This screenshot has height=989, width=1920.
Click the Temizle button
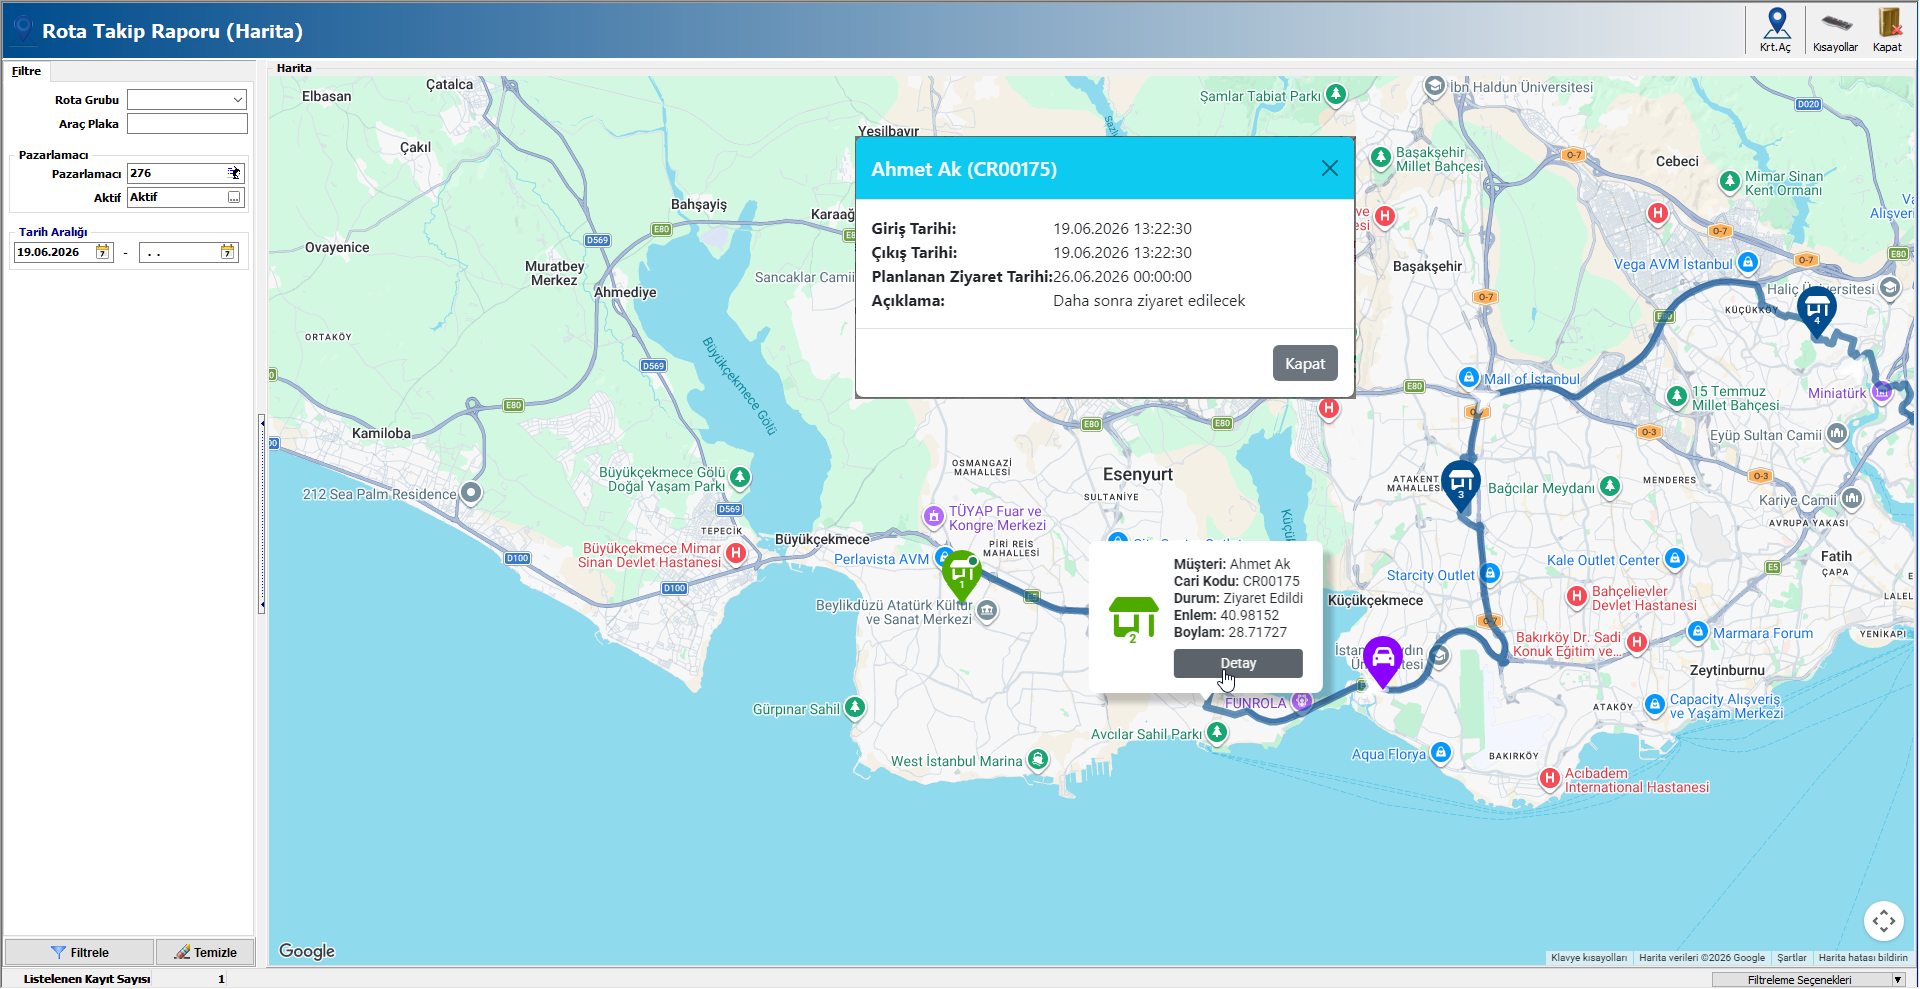pos(205,952)
